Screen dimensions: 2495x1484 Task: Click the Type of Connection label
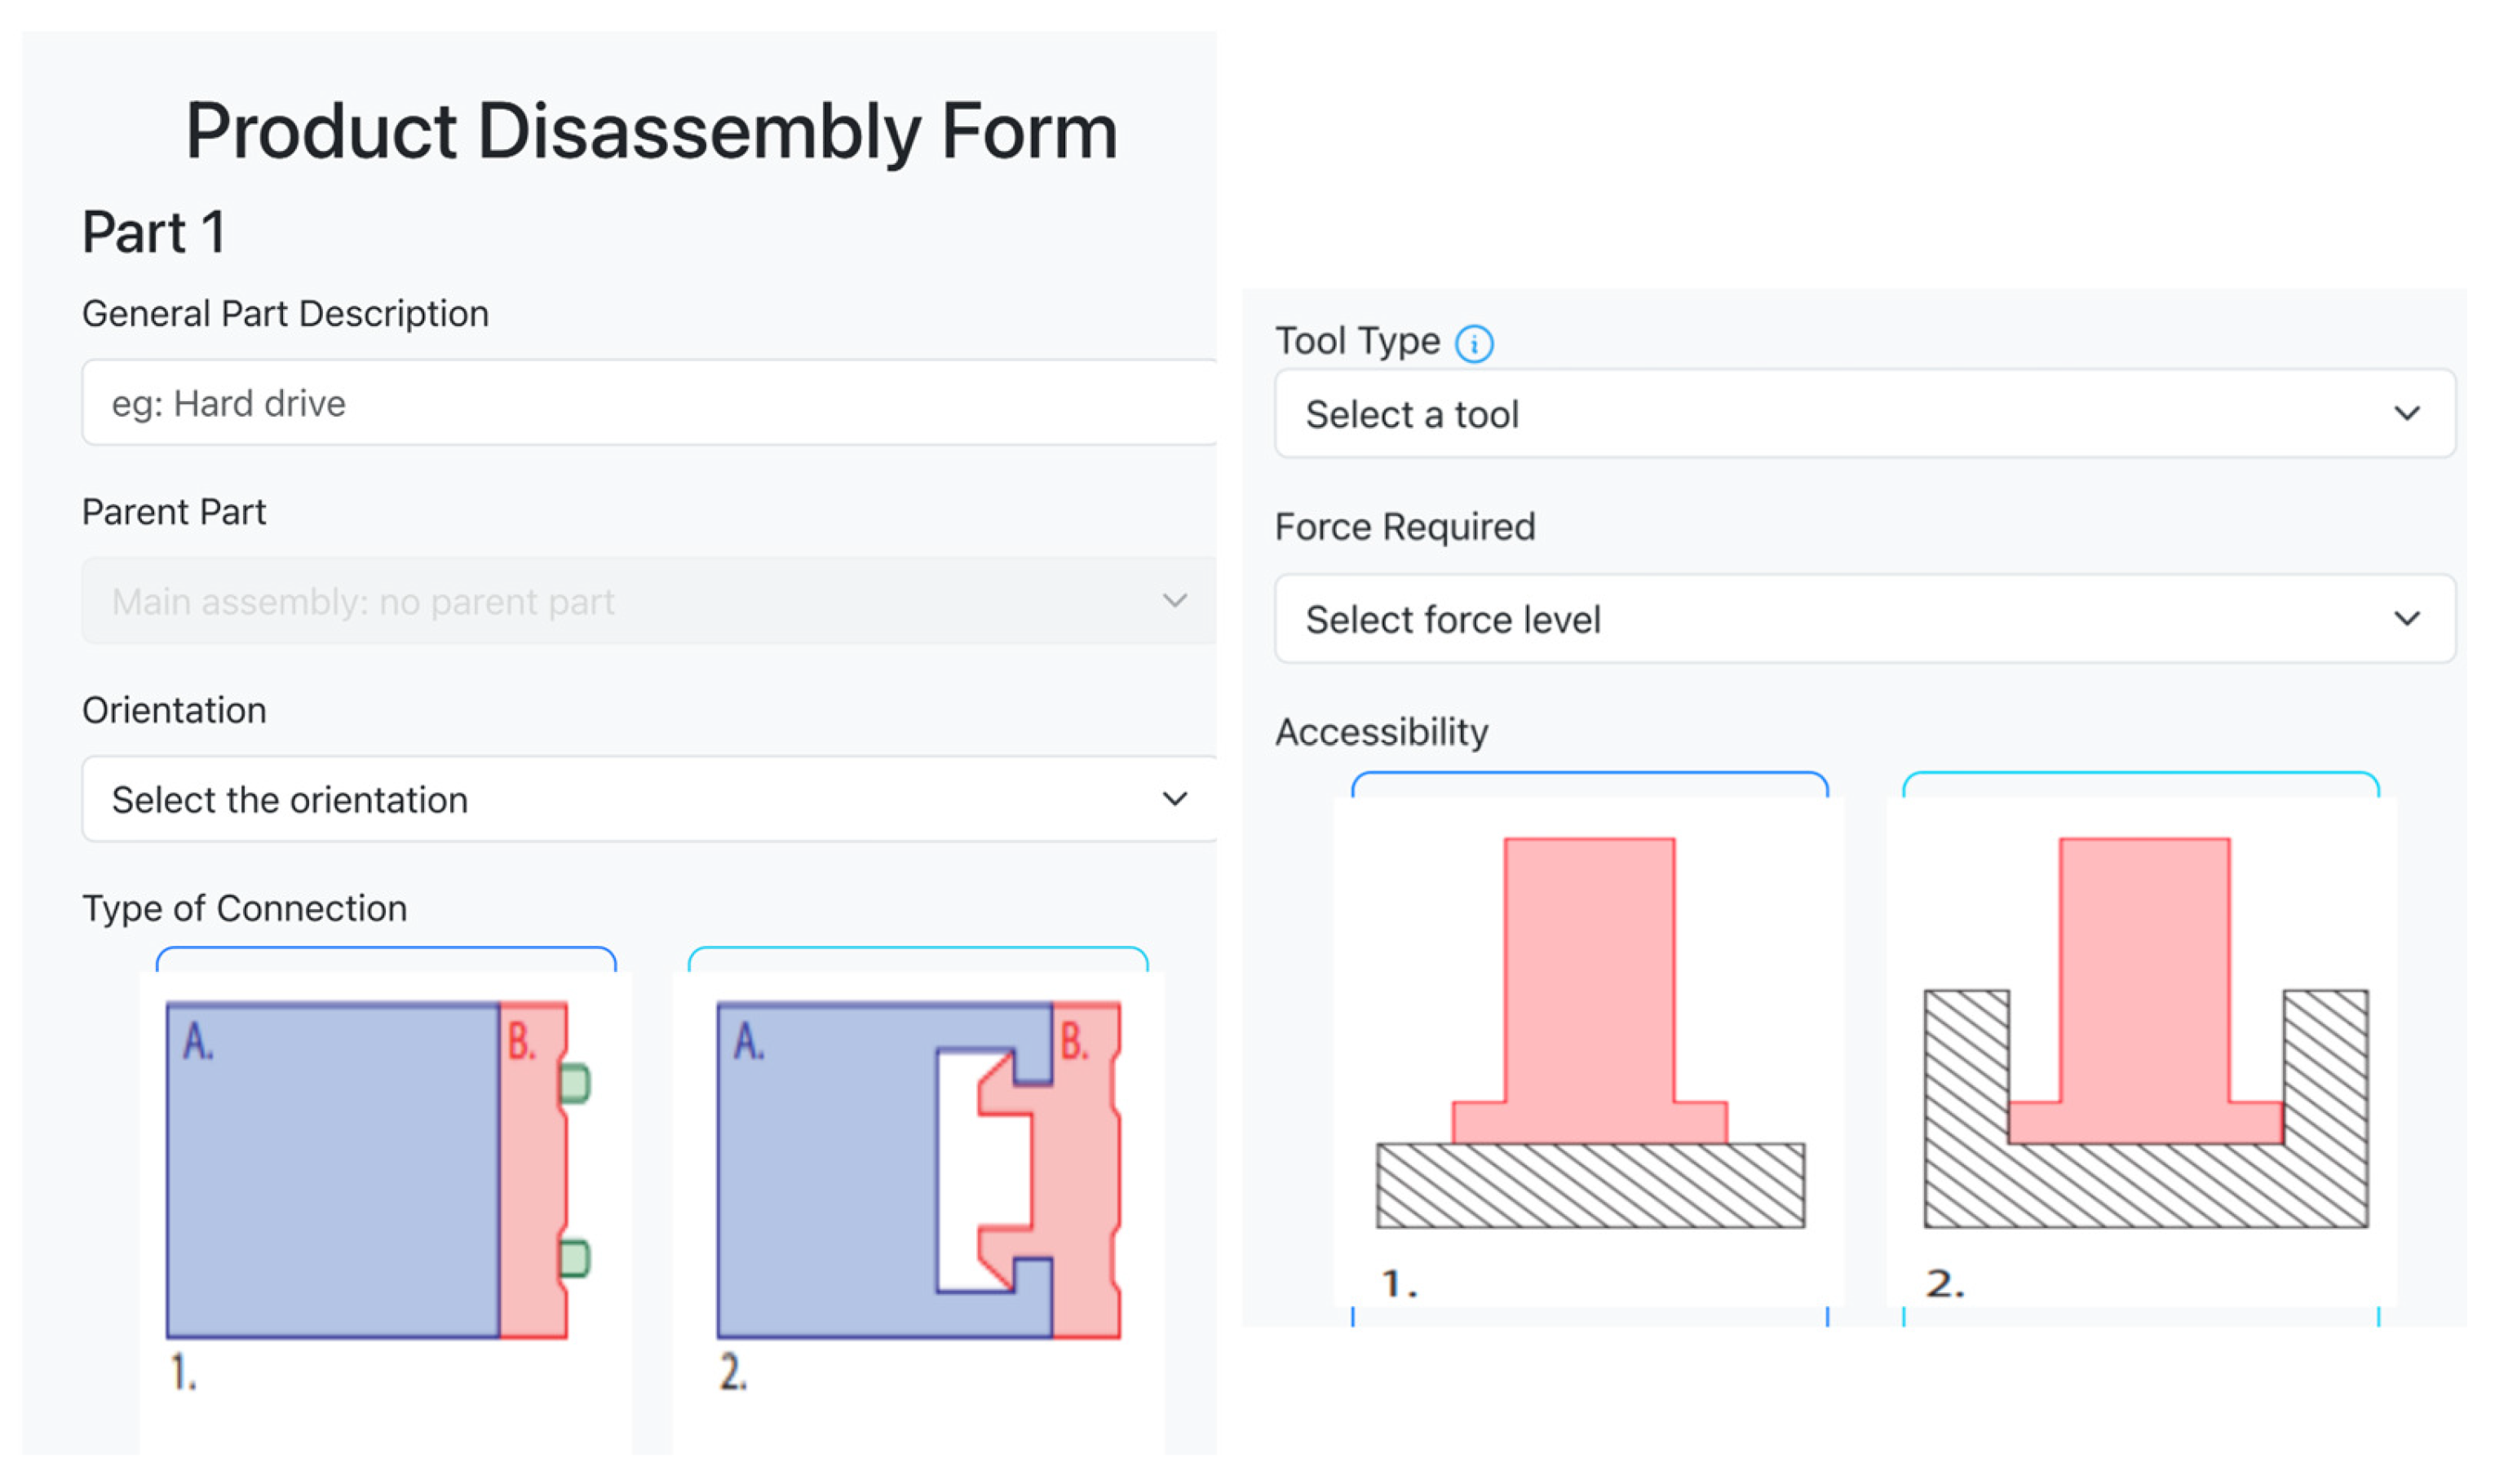point(244,908)
